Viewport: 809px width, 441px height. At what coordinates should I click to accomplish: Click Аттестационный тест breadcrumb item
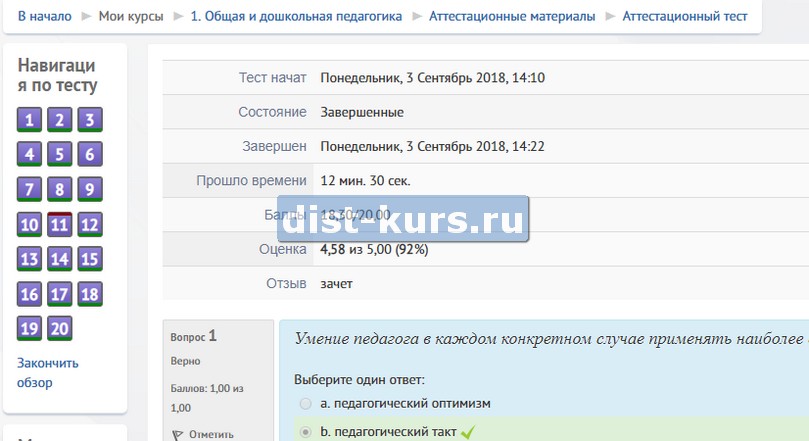click(684, 16)
